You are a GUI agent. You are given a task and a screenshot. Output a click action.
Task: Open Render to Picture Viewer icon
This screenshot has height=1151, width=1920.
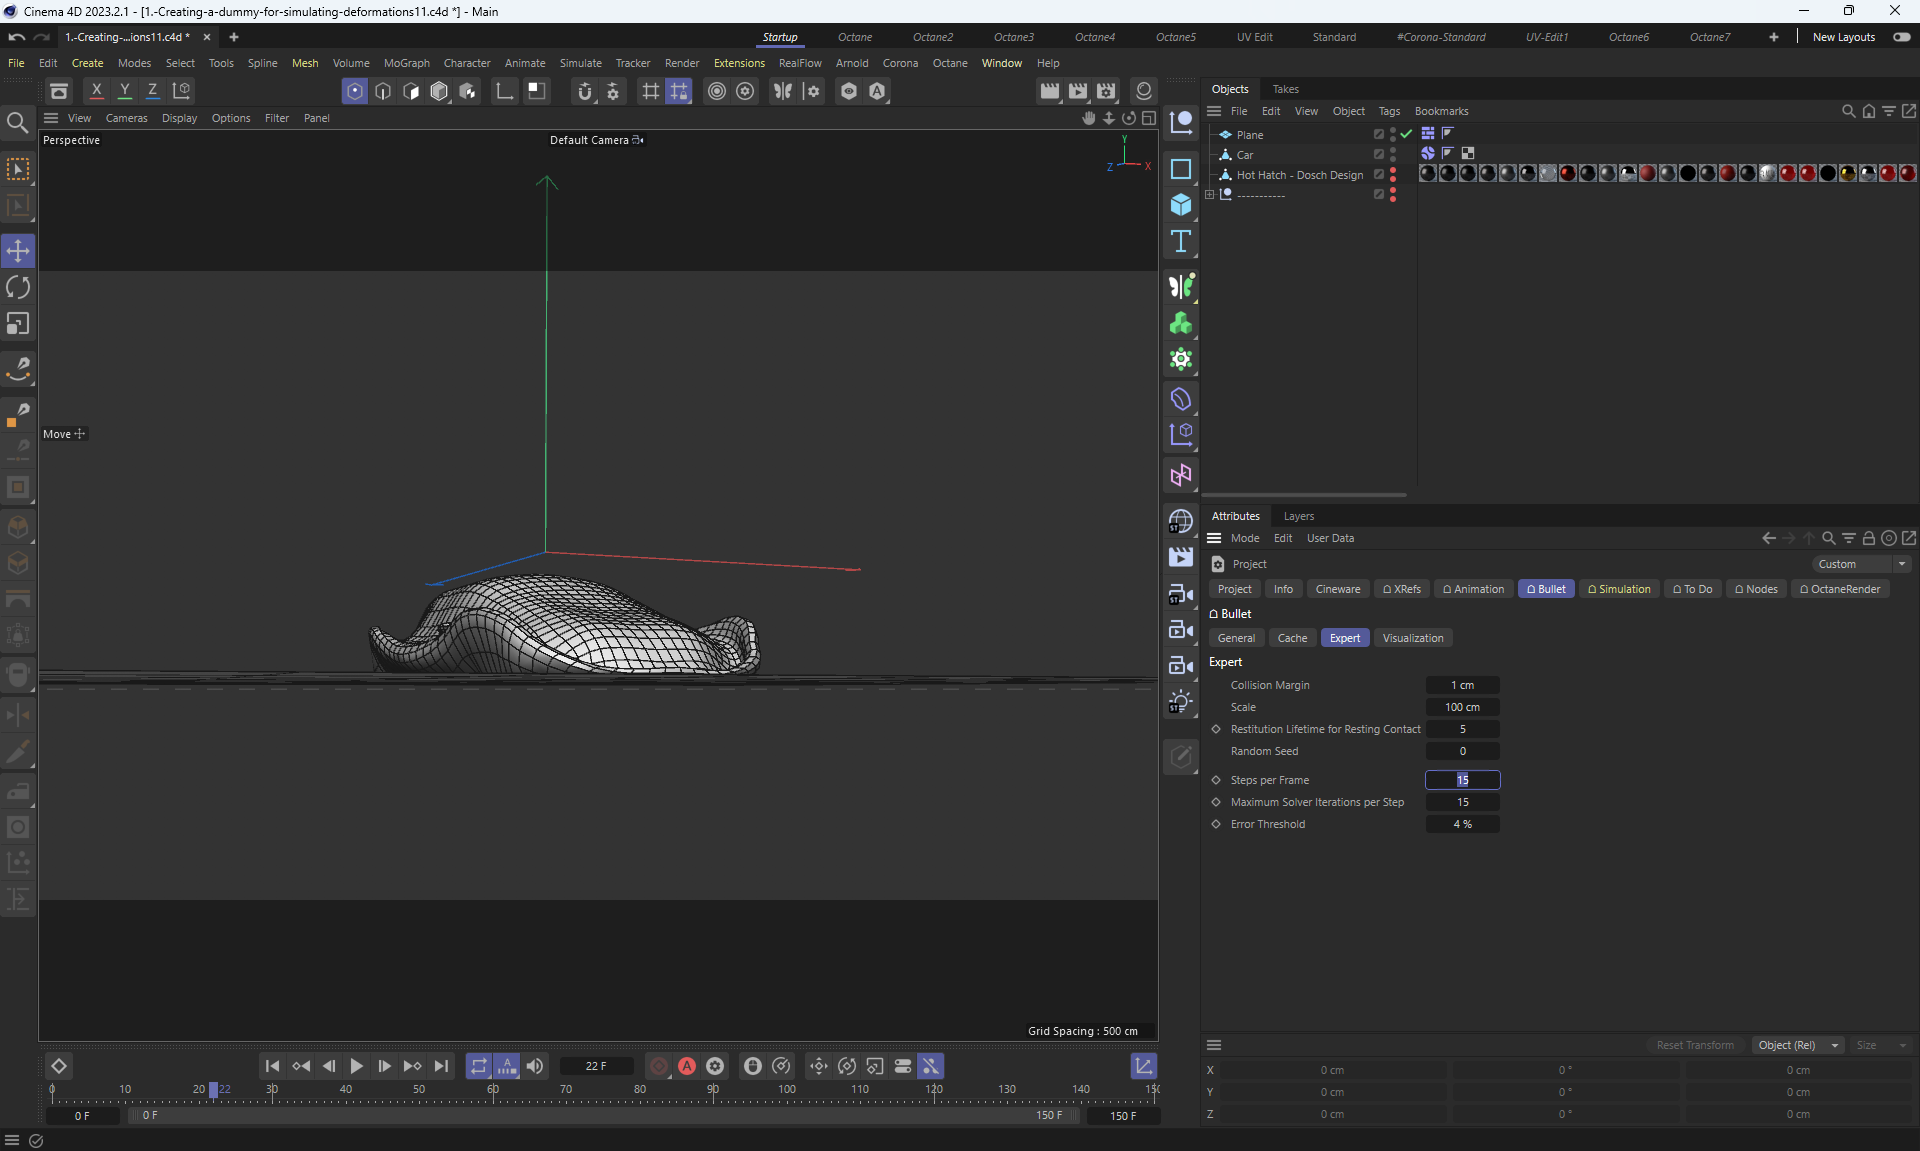1078,91
